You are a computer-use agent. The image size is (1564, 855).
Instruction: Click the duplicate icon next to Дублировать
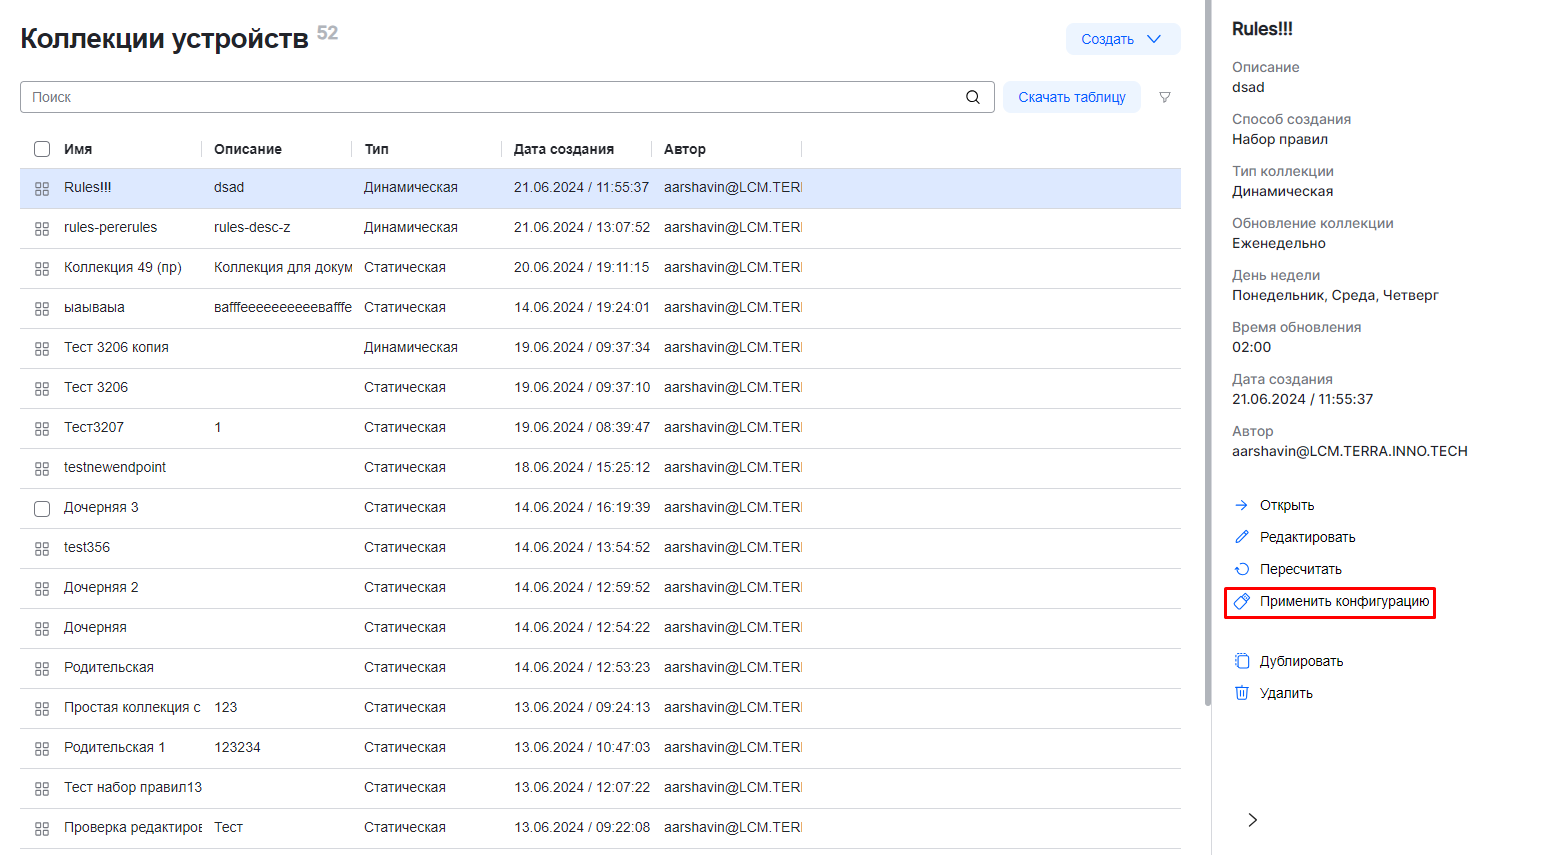click(1242, 661)
